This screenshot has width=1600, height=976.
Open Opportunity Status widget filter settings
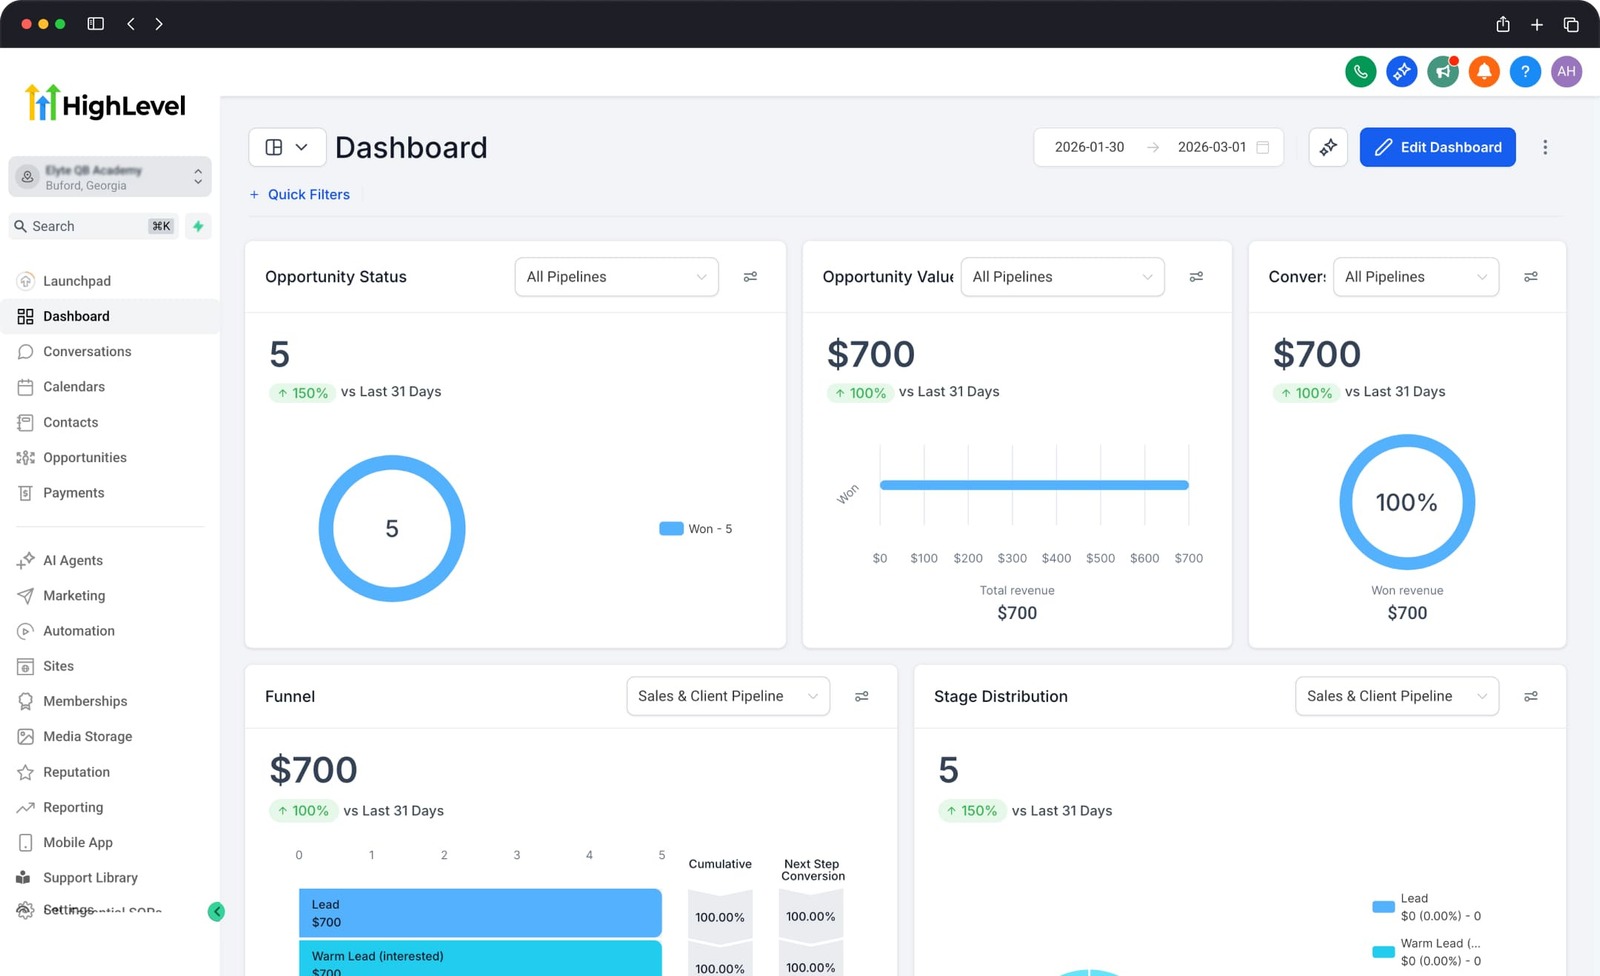(x=750, y=277)
